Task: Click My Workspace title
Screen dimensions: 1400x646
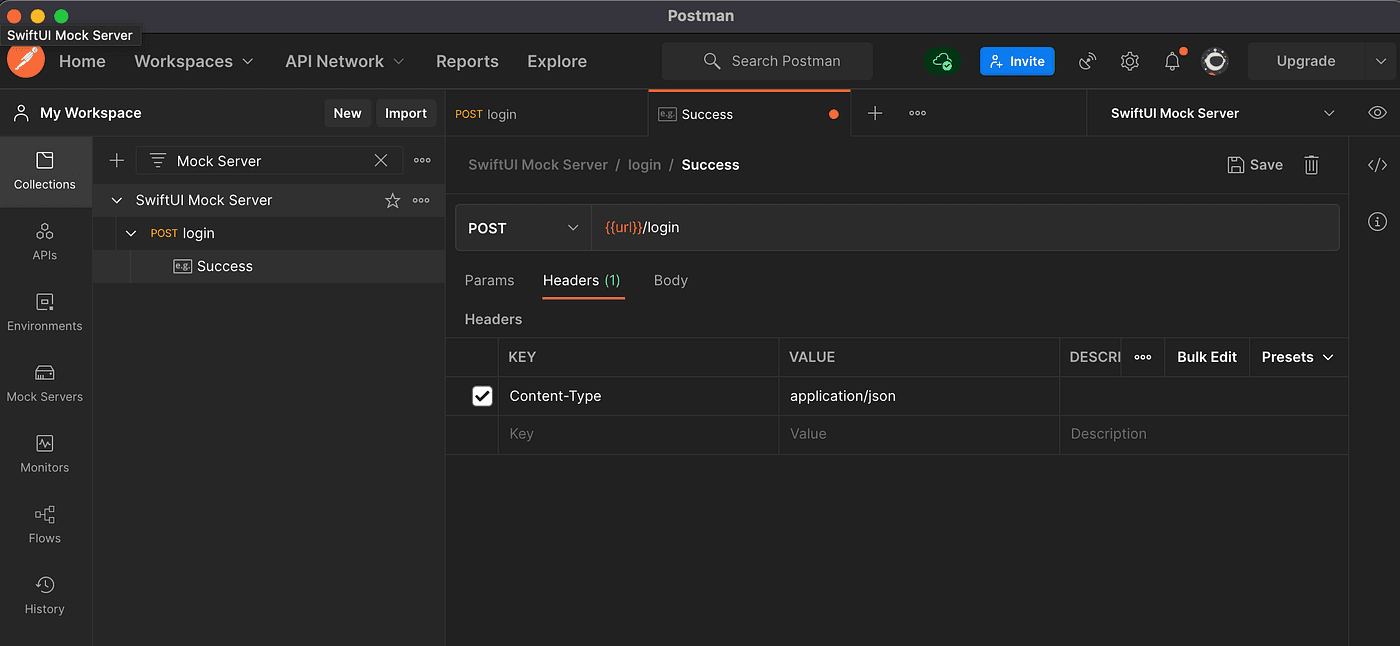Action: [x=90, y=113]
